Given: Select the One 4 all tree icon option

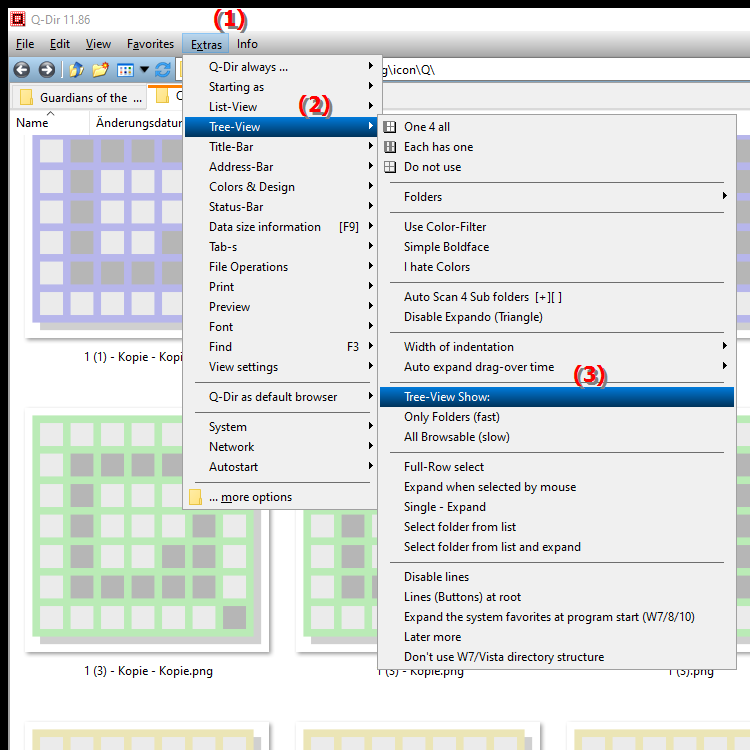Looking at the screenshot, I should pyautogui.click(x=427, y=127).
